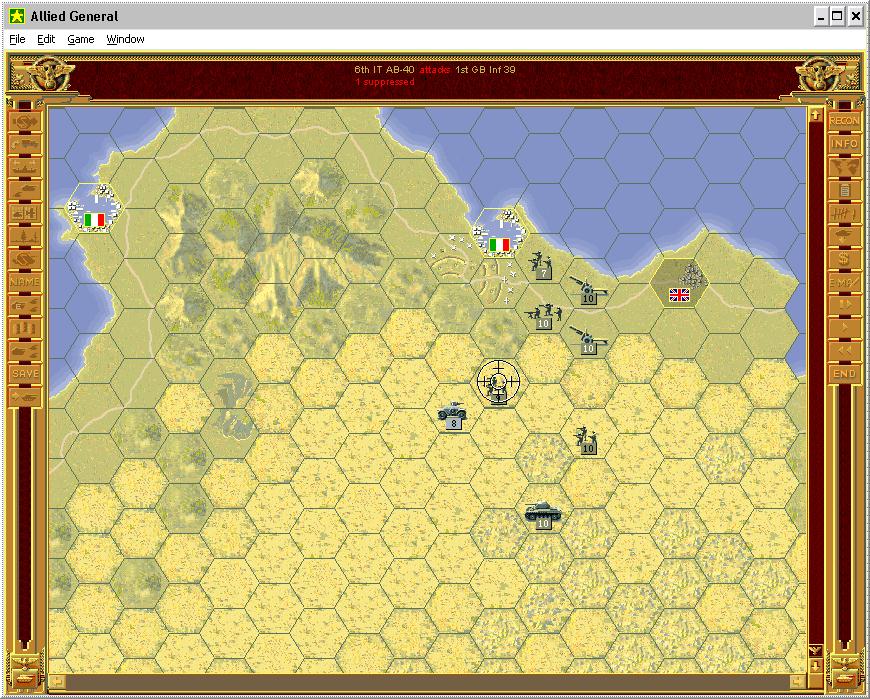This screenshot has height=699, width=870.
Task: Click the tally marks icon
Action: tap(844, 212)
